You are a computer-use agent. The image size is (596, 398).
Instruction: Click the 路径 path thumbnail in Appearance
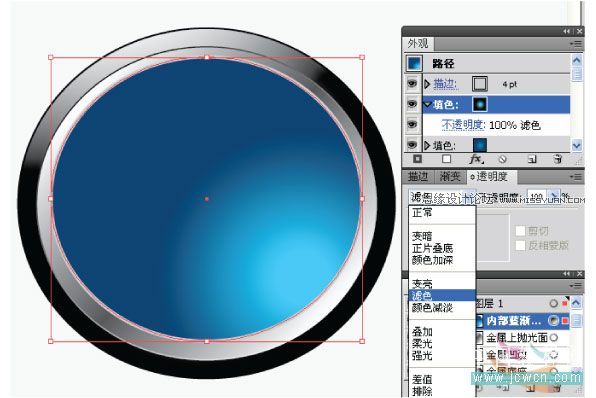pyautogui.click(x=414, y=63)
